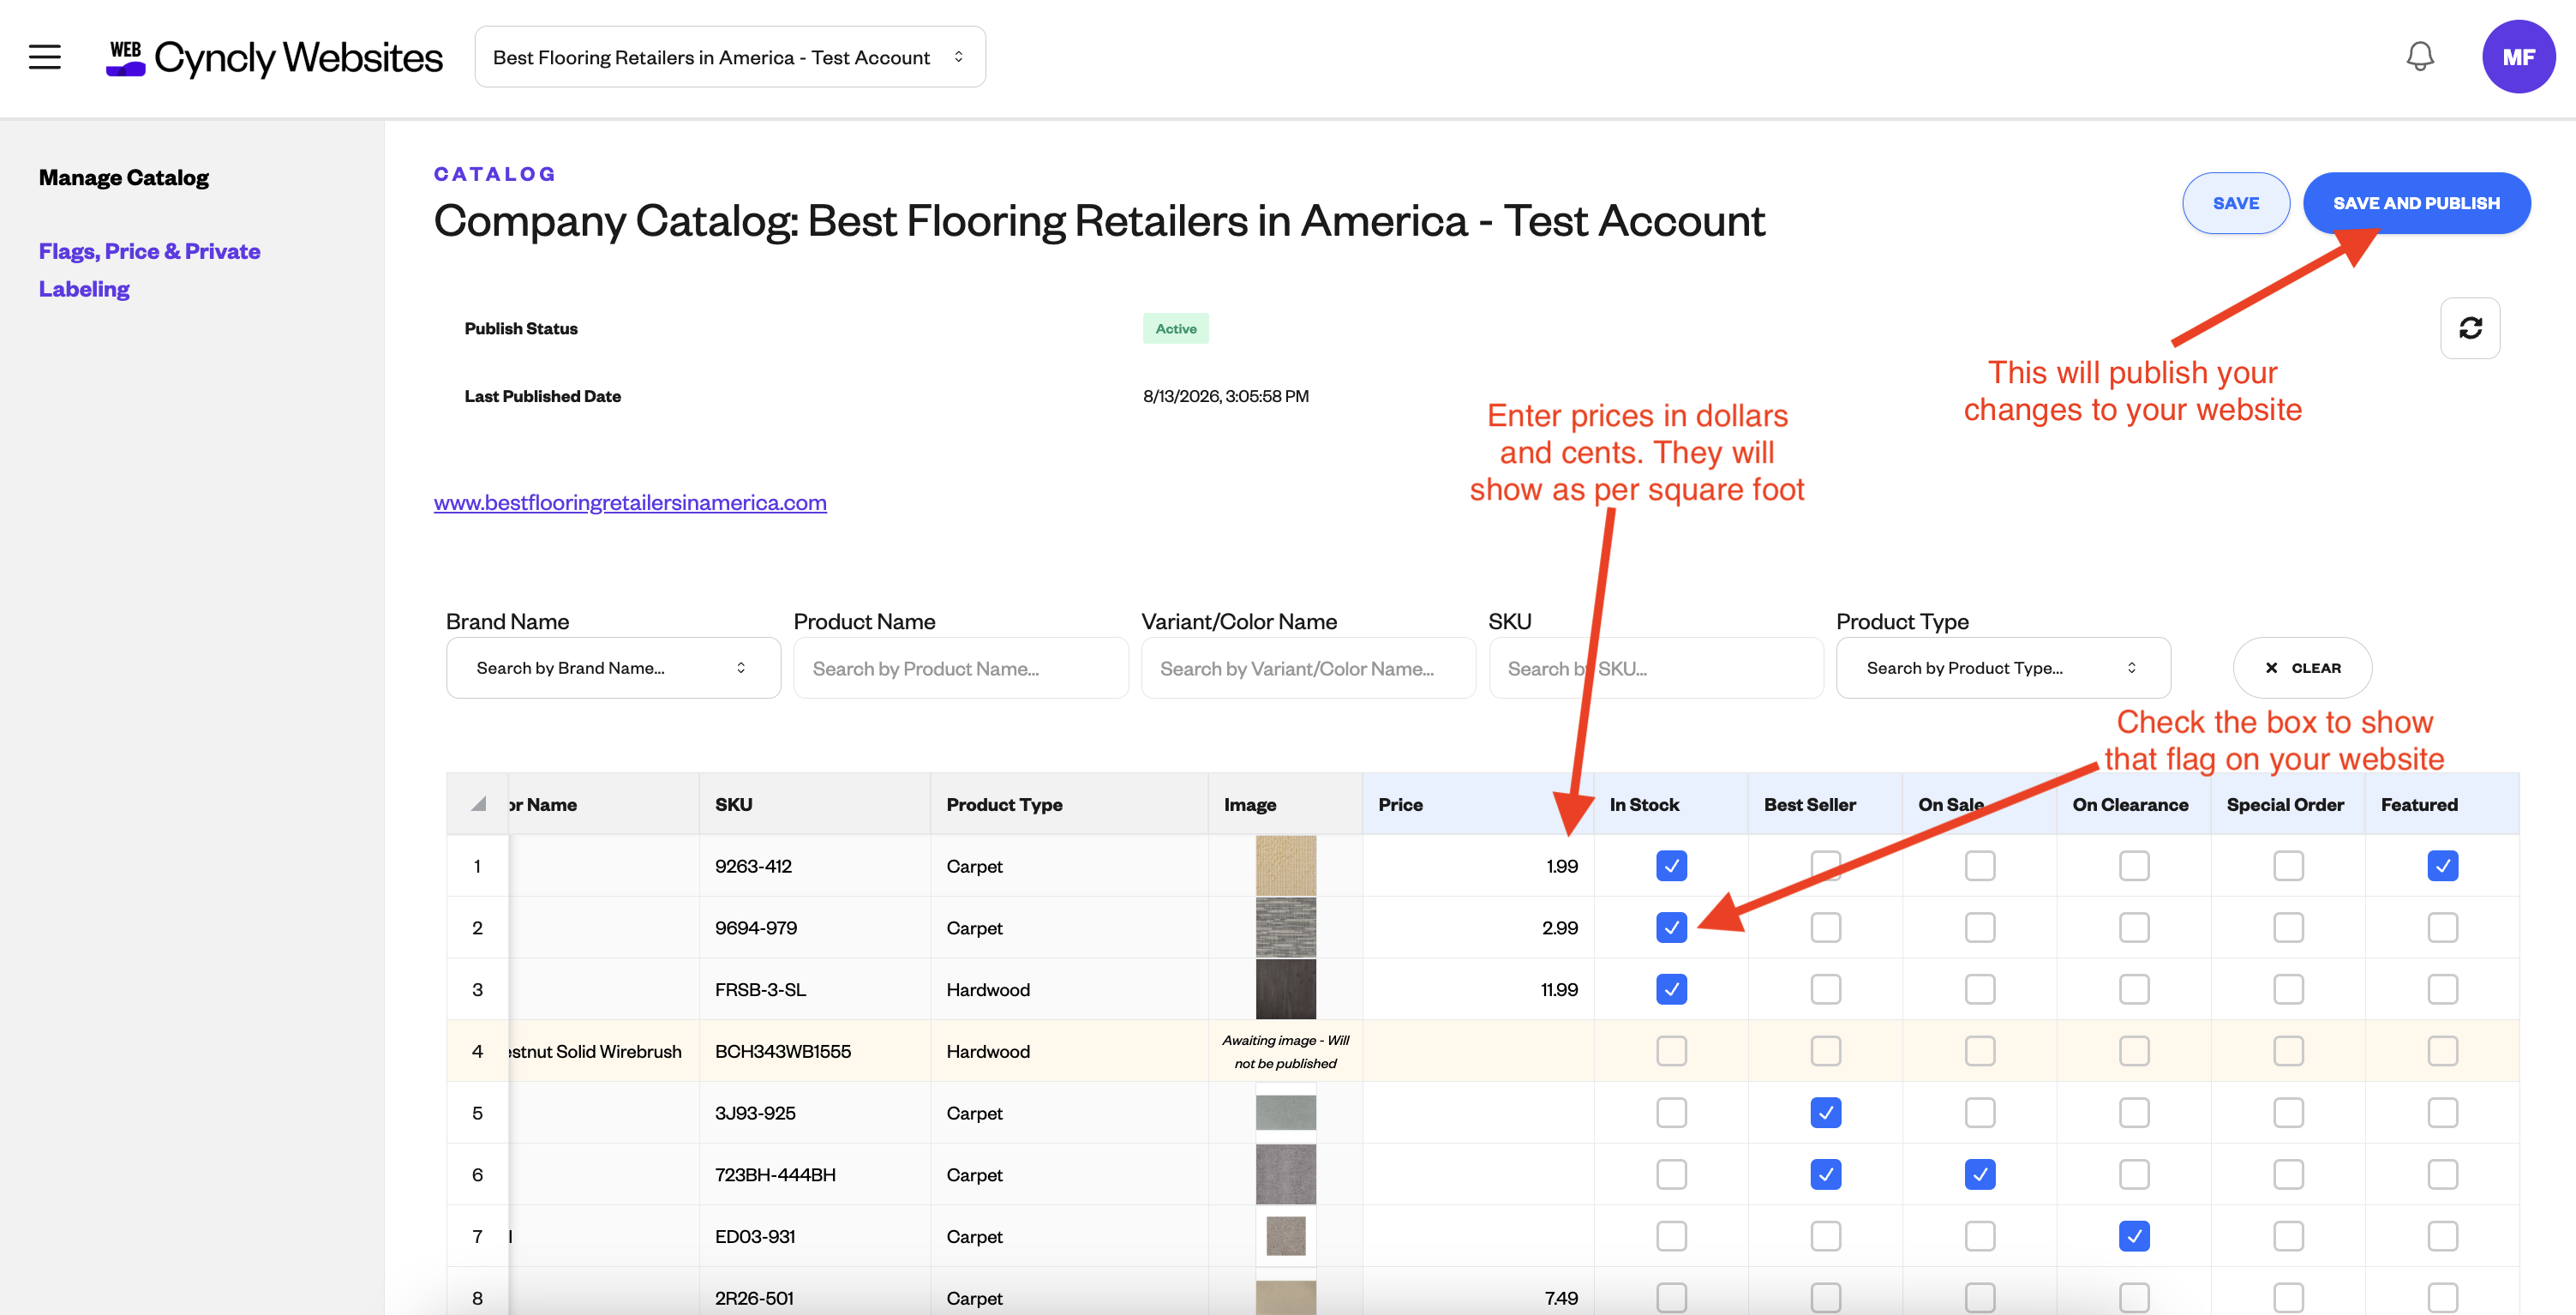Uncheck In Stock for SKU FRSB-3-SL
Screen dimensions: 2576x1315
1671,989
